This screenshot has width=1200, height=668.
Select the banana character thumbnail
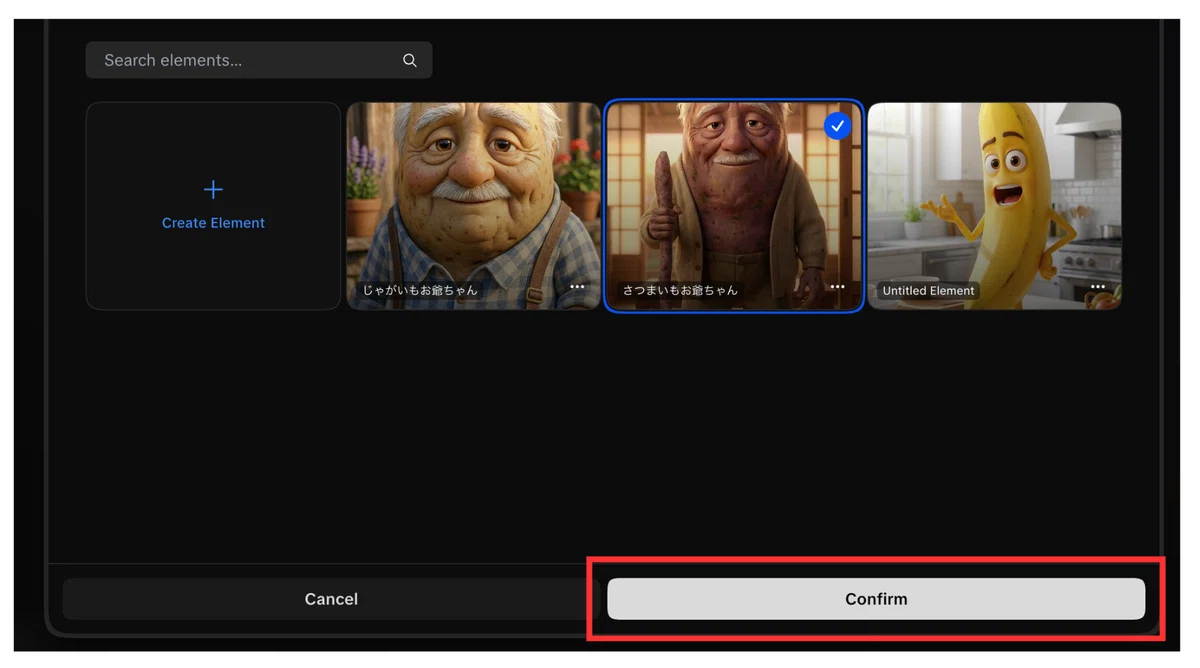[994, 206]
